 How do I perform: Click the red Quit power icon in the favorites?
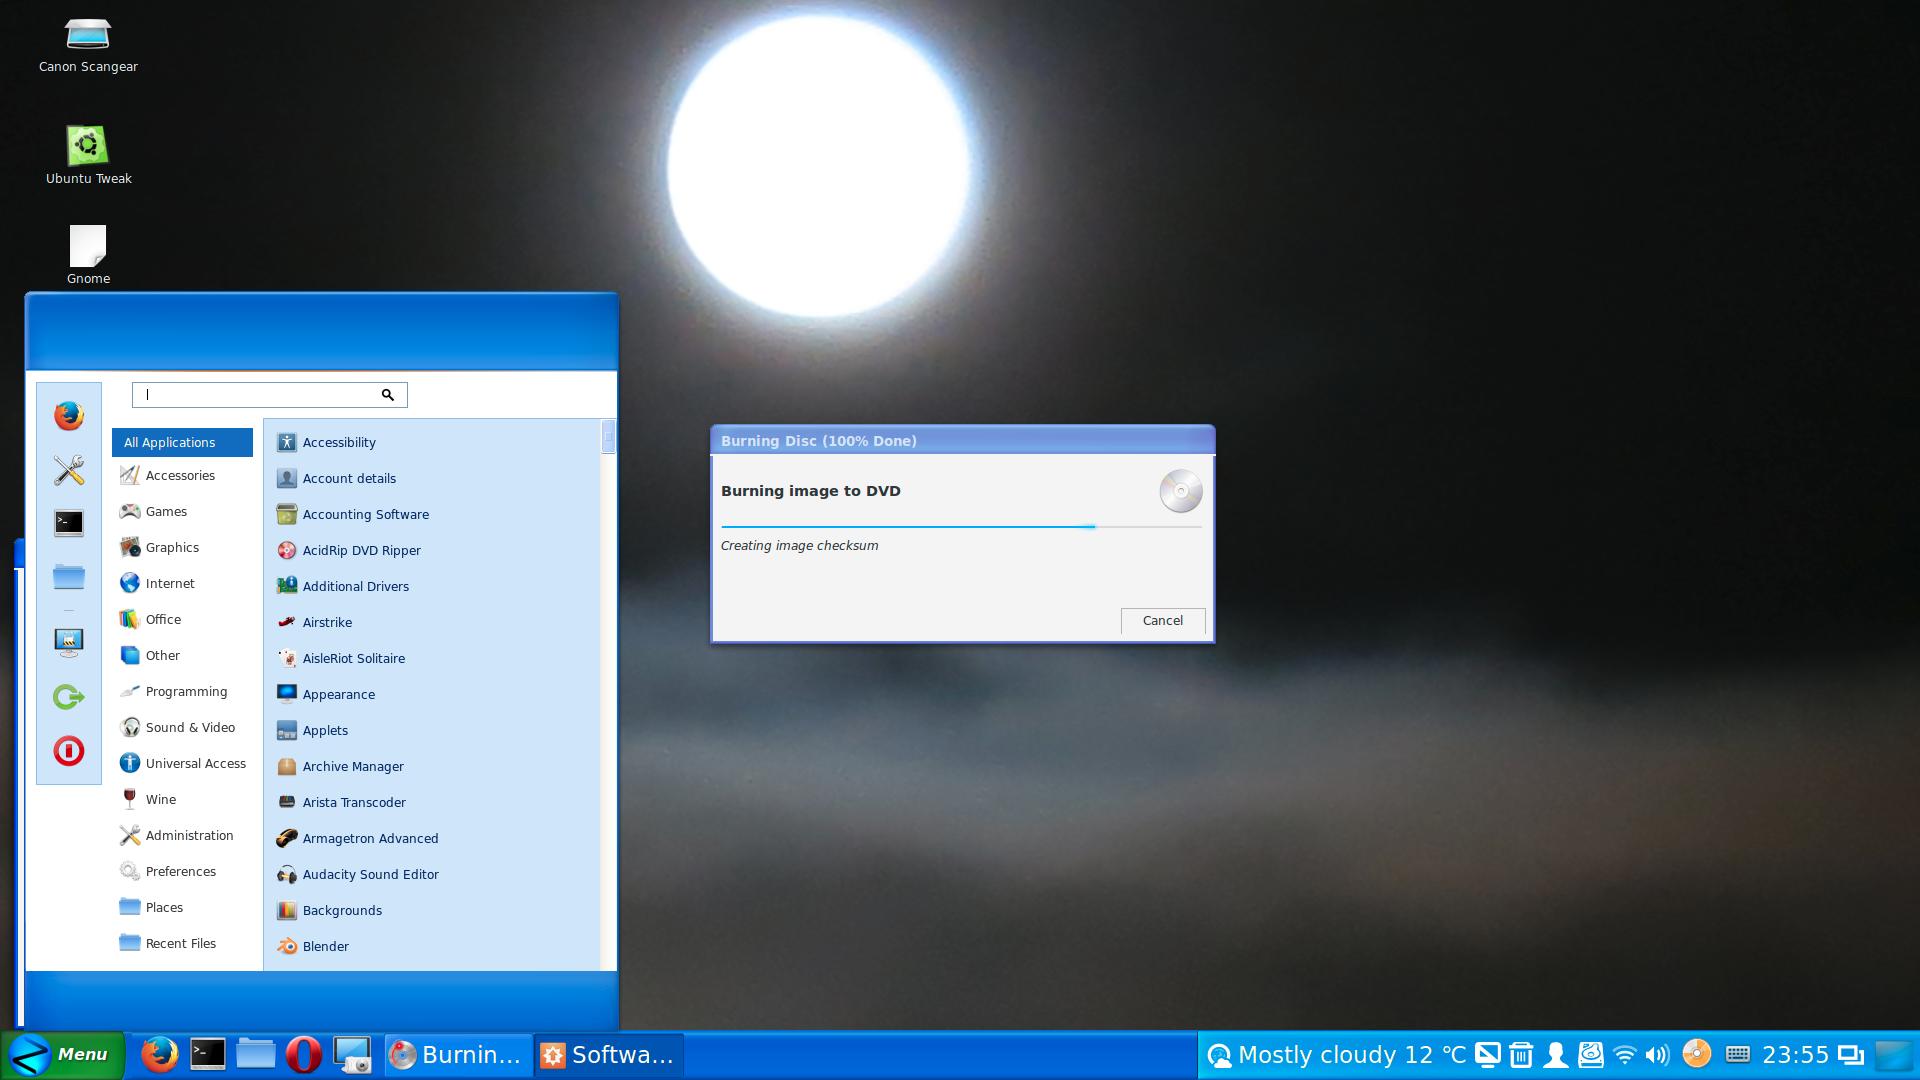tap(68, 751)
